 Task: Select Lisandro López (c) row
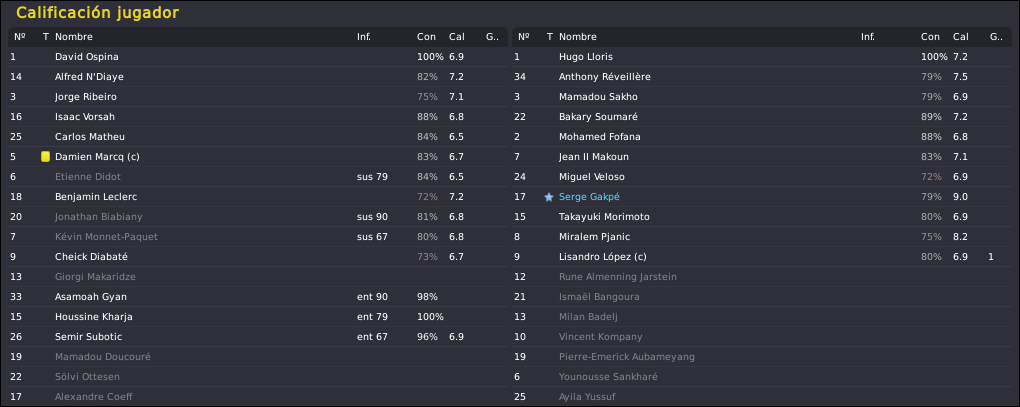tap(762, 257)
